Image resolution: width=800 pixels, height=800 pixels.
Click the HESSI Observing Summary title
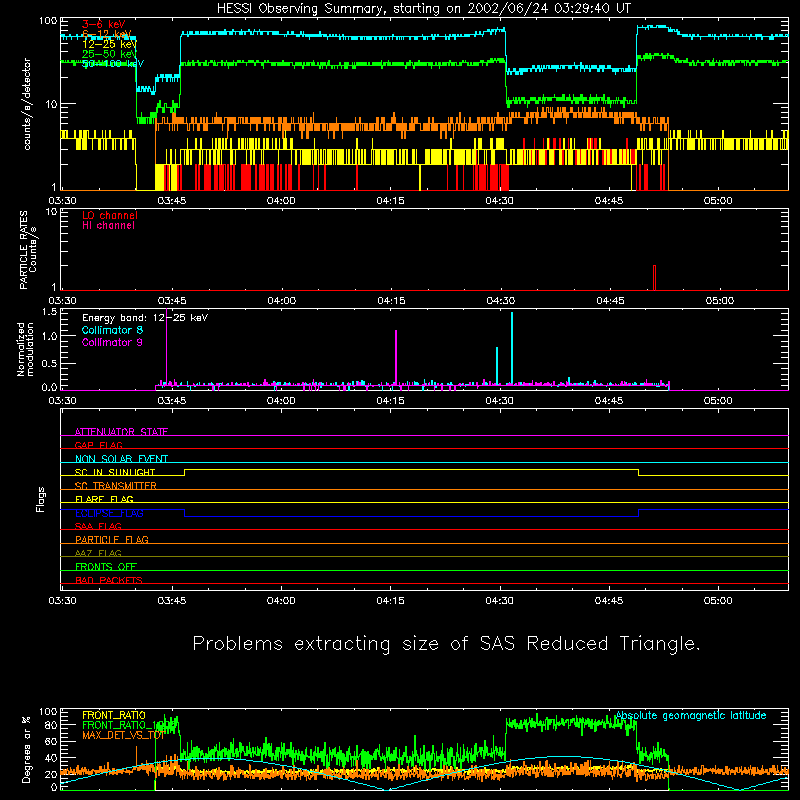423,9
